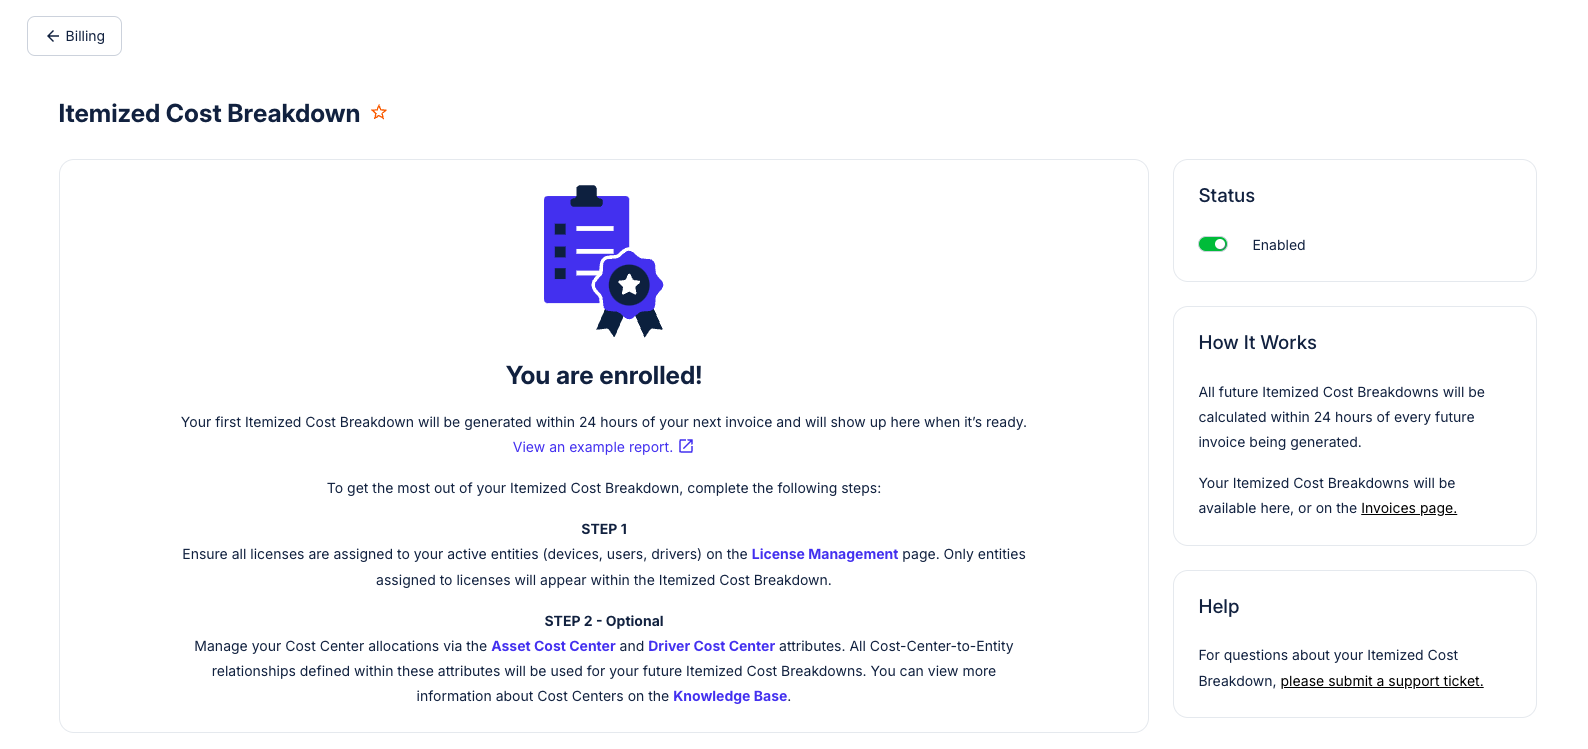Click the Itemized Cost Breakdown page title
The height and width of the screenshot is (749, 1588).
pos(209,112)
